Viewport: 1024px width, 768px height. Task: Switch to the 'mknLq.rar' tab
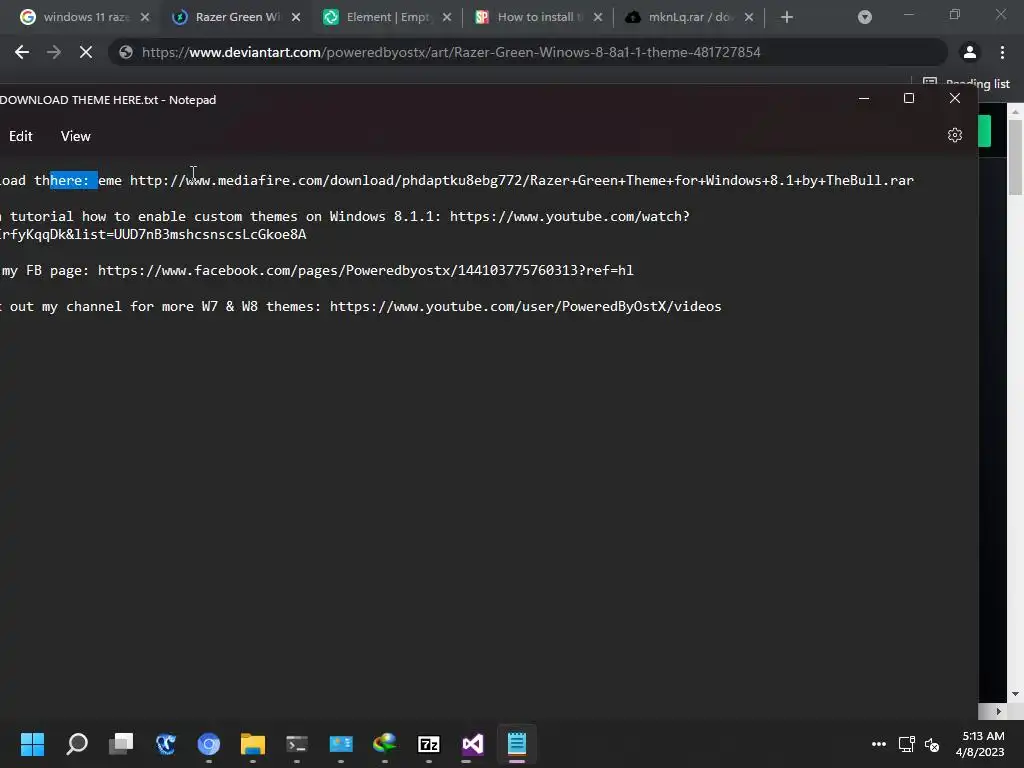[x=690, y=17]
